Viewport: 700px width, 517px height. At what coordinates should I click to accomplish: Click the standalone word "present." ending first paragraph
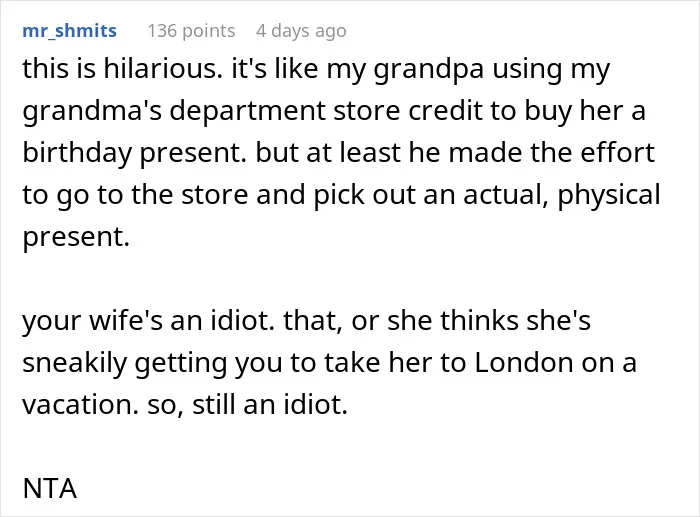tap(76, 238)
